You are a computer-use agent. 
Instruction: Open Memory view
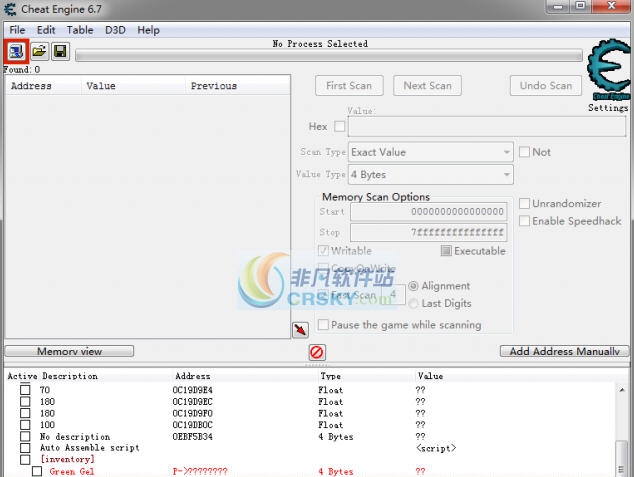[69, 351]
